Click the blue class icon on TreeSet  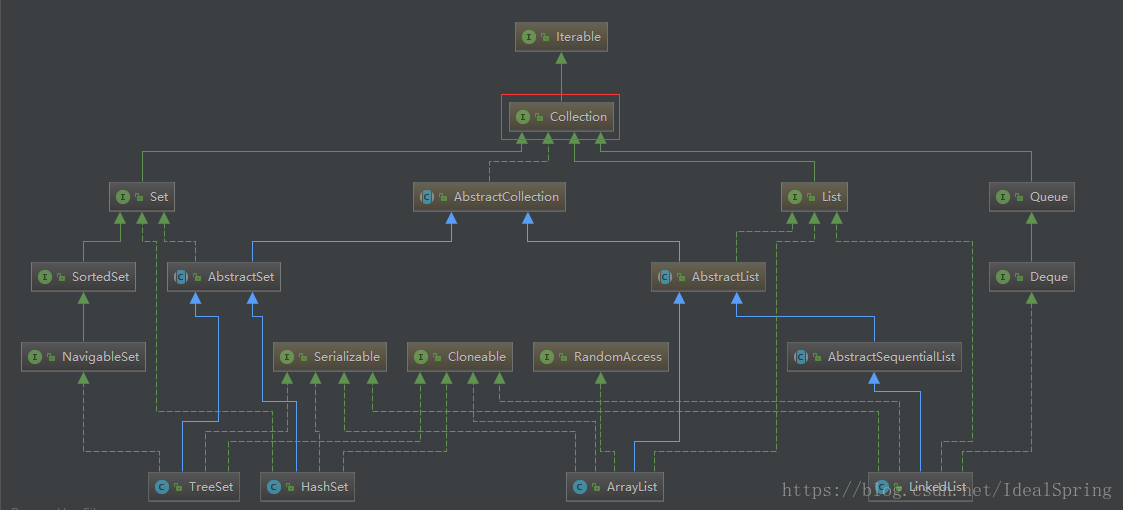(x=162, y=488)
